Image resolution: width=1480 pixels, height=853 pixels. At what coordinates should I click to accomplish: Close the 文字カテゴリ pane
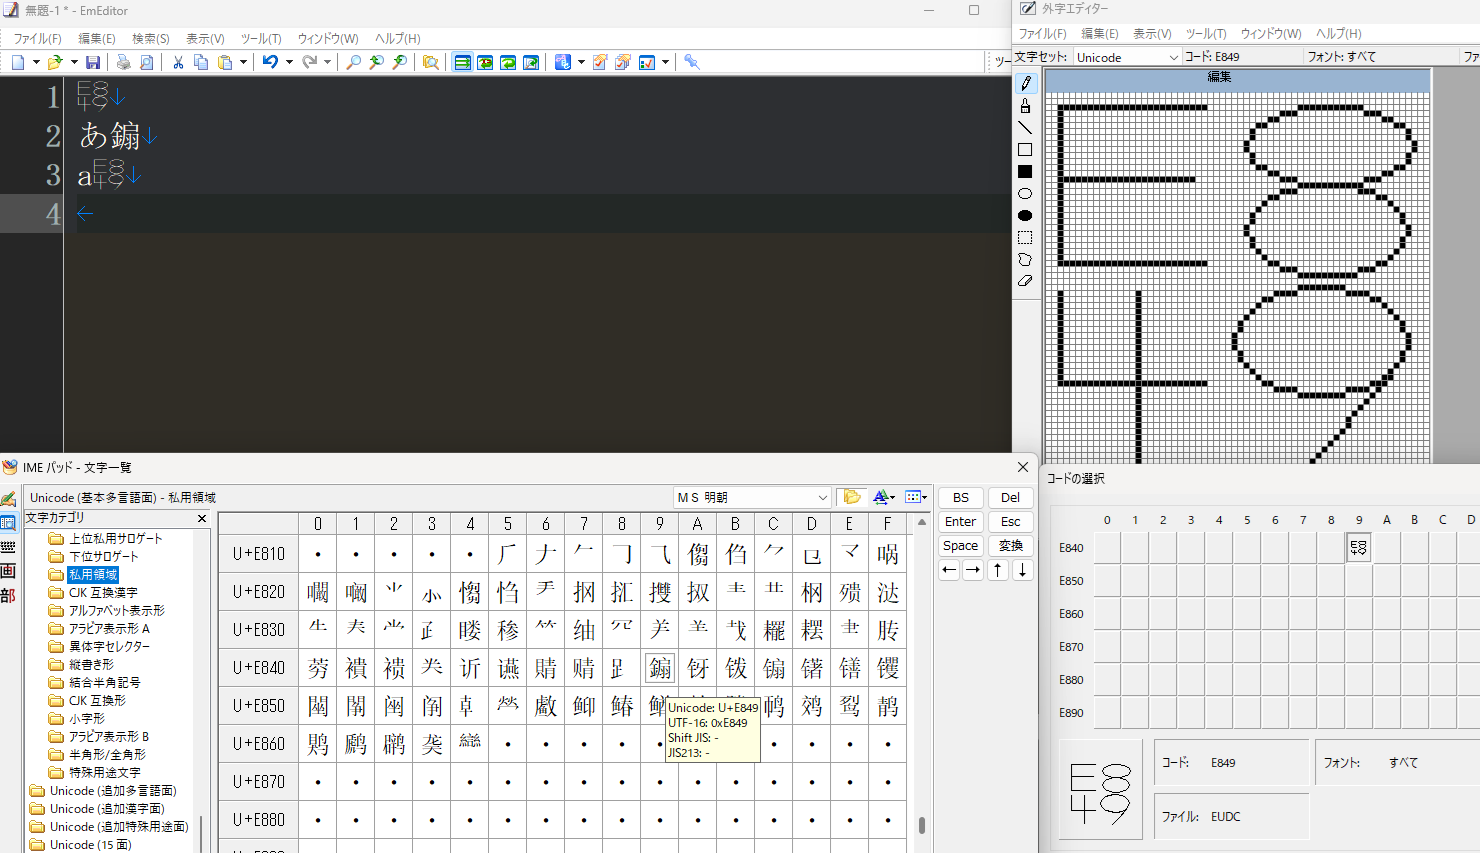coord(202,518)
